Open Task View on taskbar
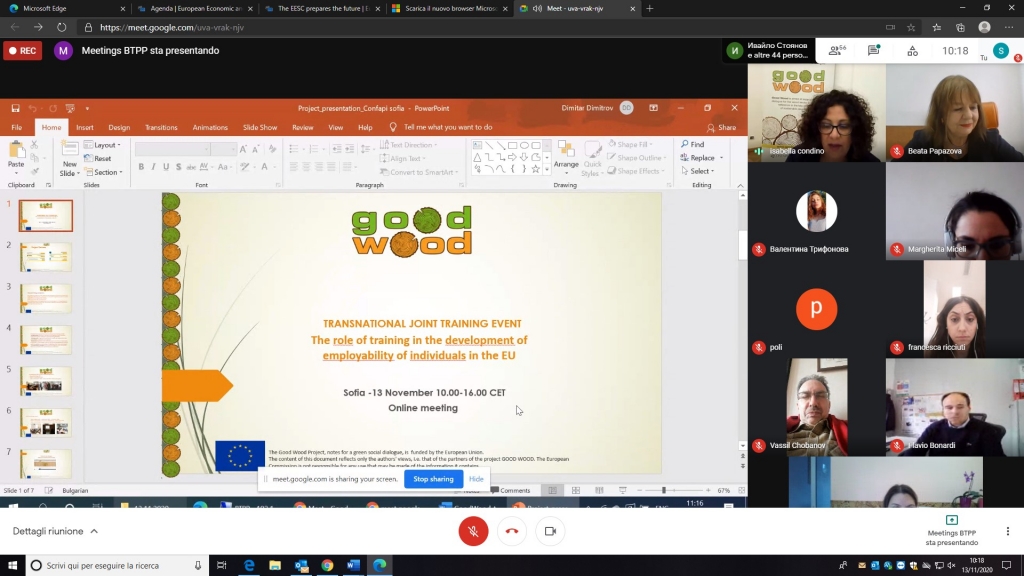1024x576 pixels. pyautogui.click(x=221, y=566)
